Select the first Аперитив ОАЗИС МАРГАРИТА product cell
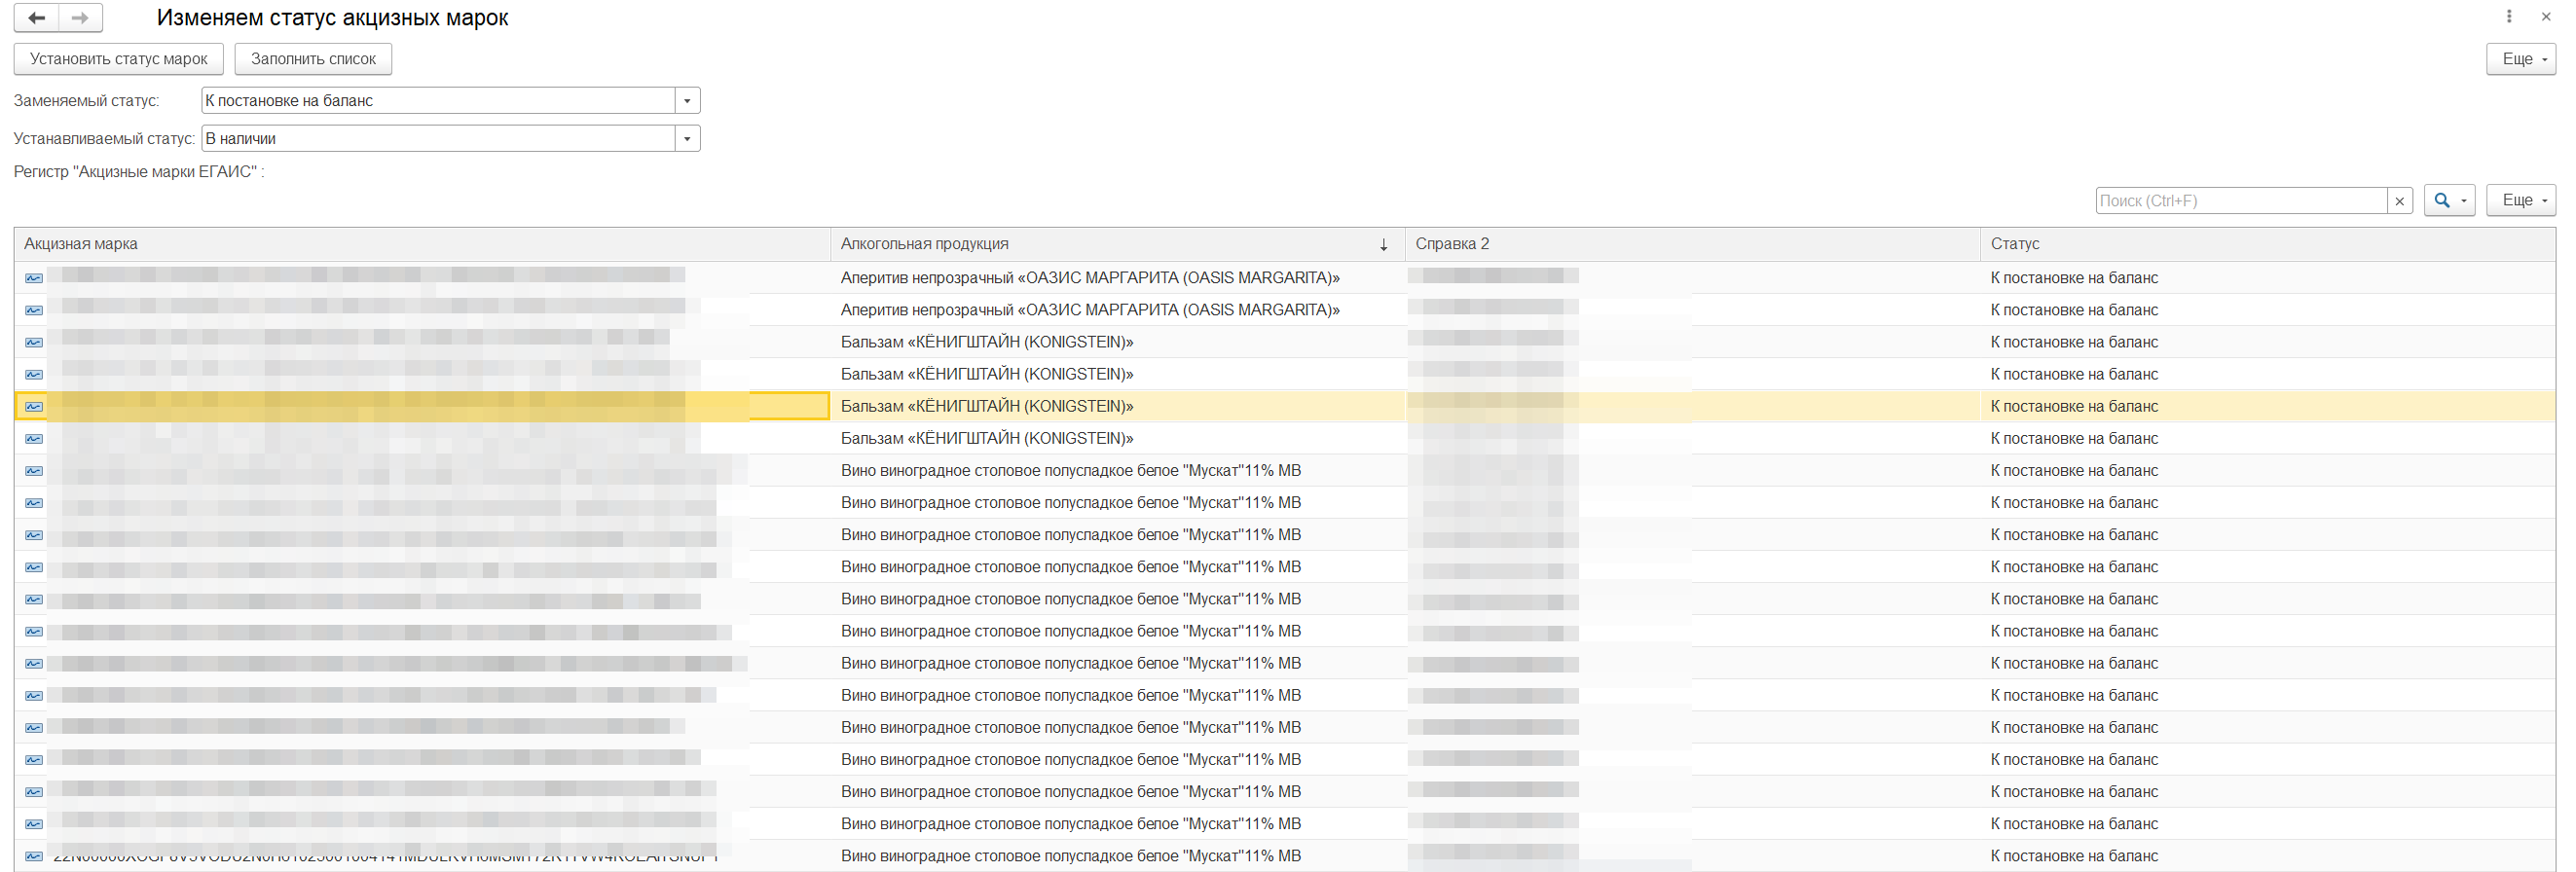Screen dimensions: 2576x872 (x=1117, y=278)
